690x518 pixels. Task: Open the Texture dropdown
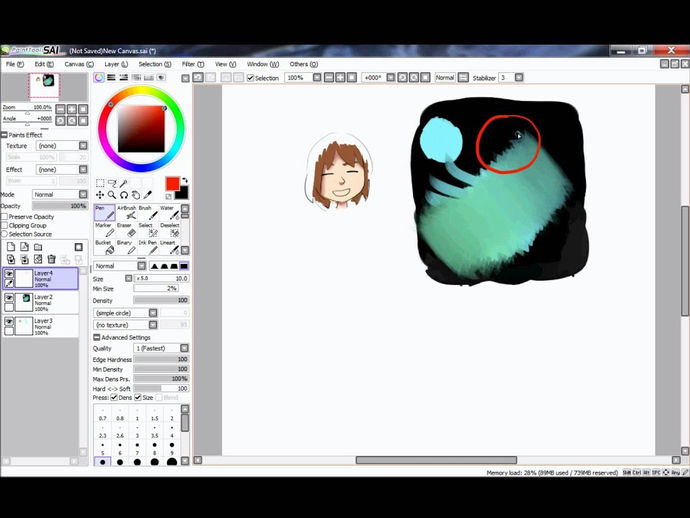83,146
